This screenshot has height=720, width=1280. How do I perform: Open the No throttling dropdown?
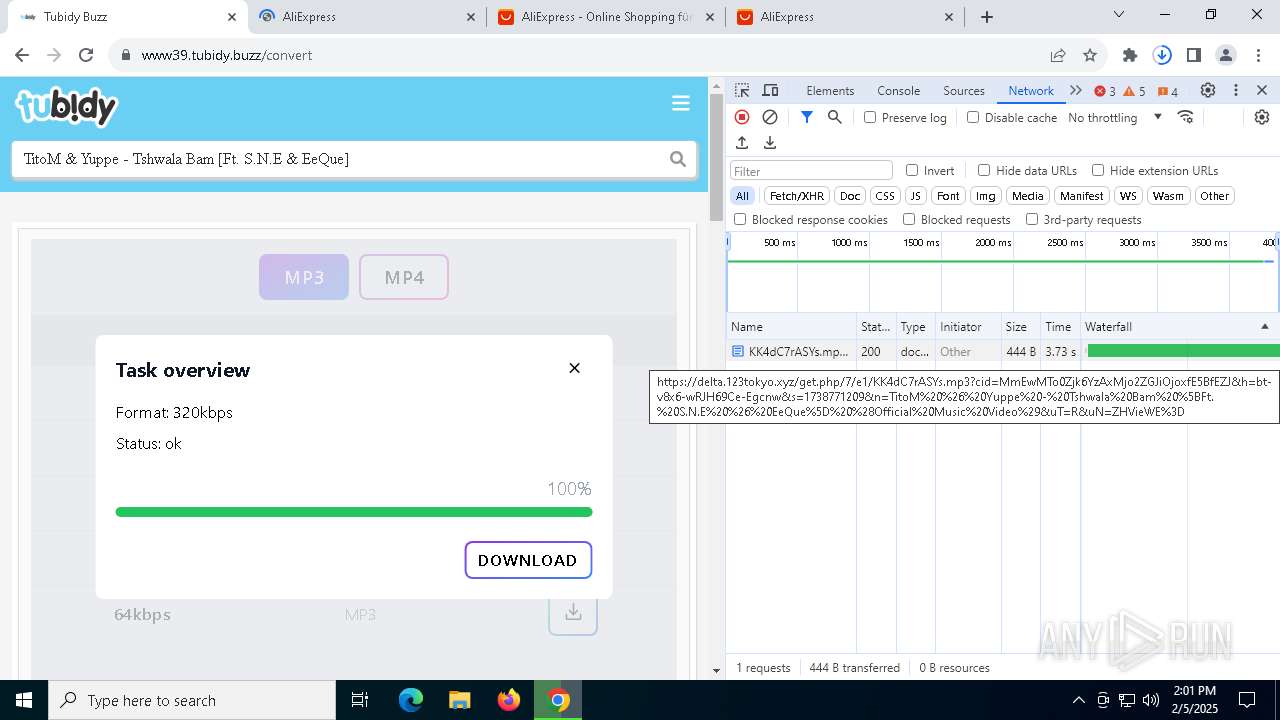1115,117
